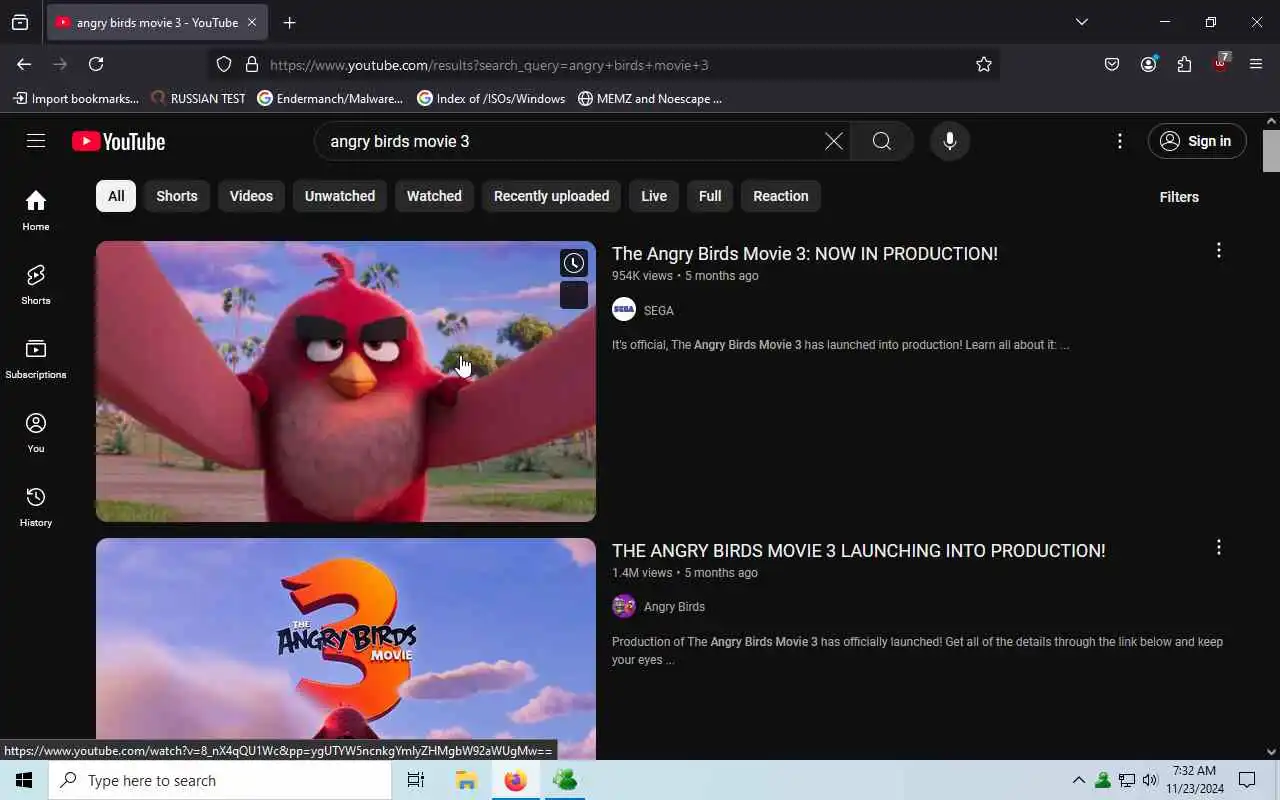This screenshot has width=1280, height=800.
Task: Add first video to Watch later
Action: 574,263
